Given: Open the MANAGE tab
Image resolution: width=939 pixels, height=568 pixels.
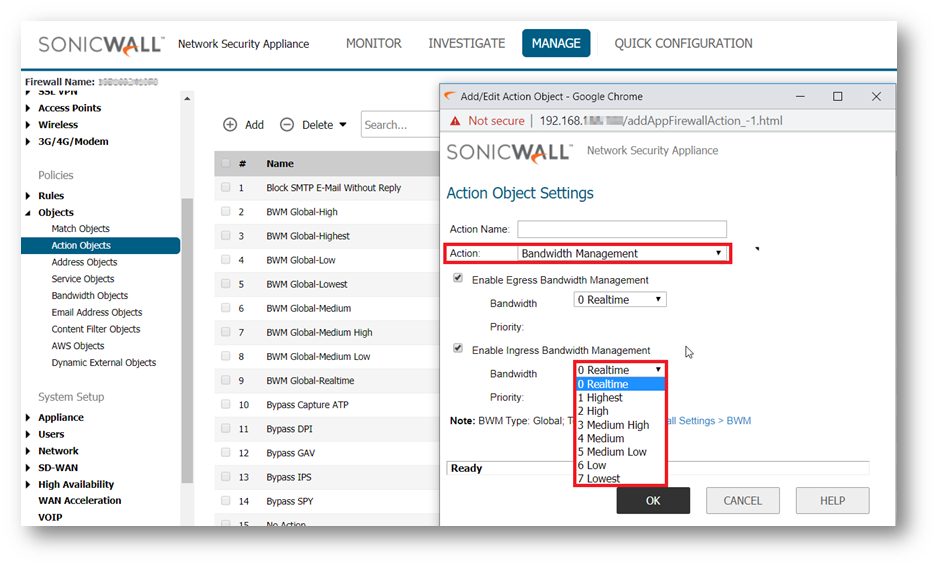Looking at the screenshot, I should 556,43.
